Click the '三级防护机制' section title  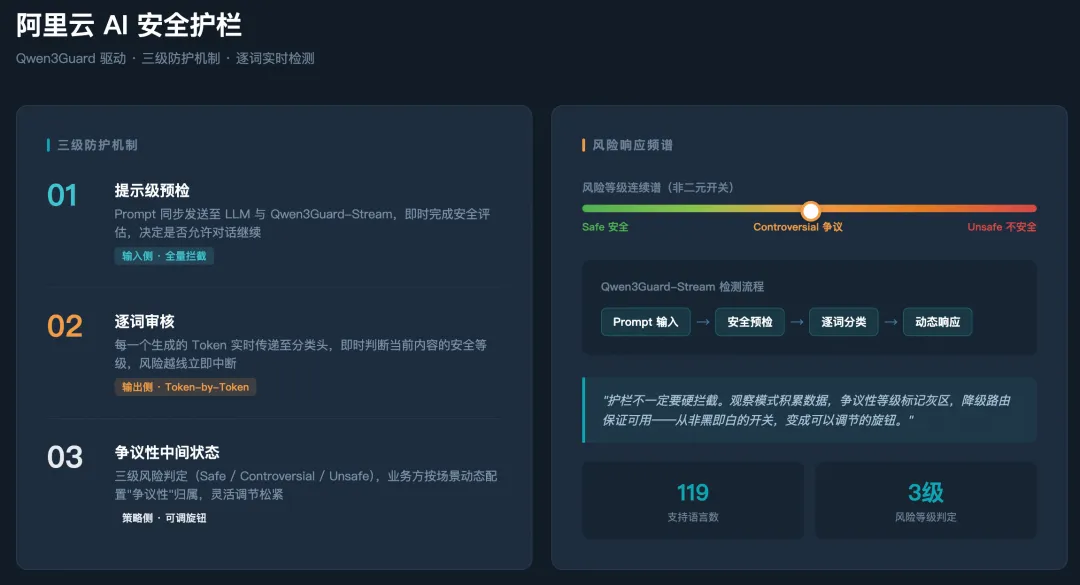tap(97, 145)
